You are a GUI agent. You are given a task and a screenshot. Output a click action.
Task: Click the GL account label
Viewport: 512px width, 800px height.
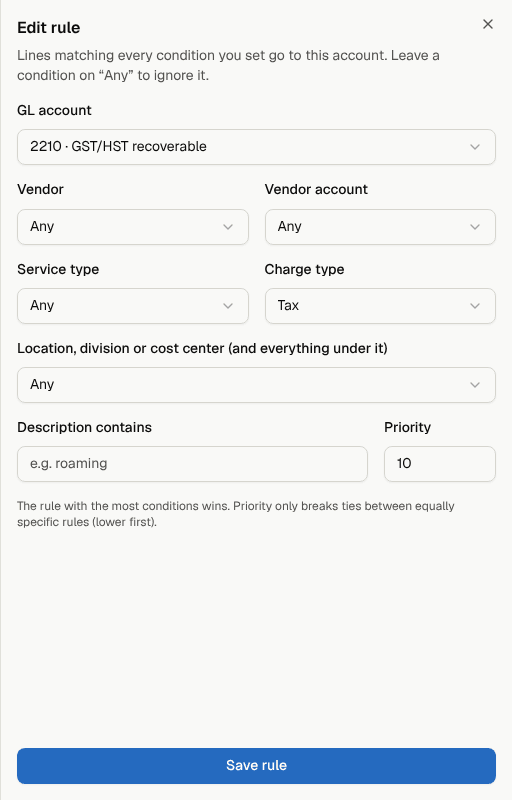55,110
